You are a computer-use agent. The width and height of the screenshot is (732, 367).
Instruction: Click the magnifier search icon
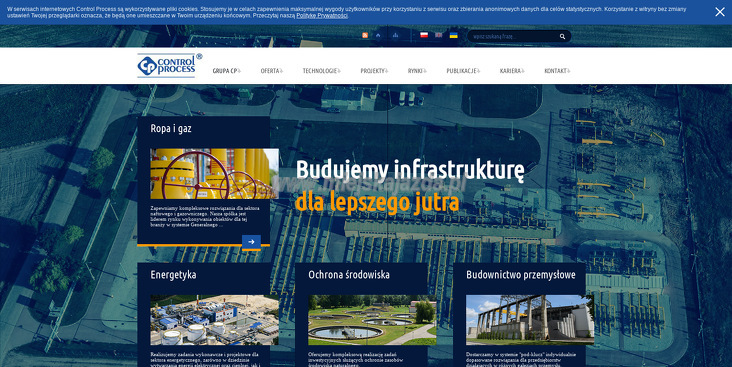coord(563,36)
